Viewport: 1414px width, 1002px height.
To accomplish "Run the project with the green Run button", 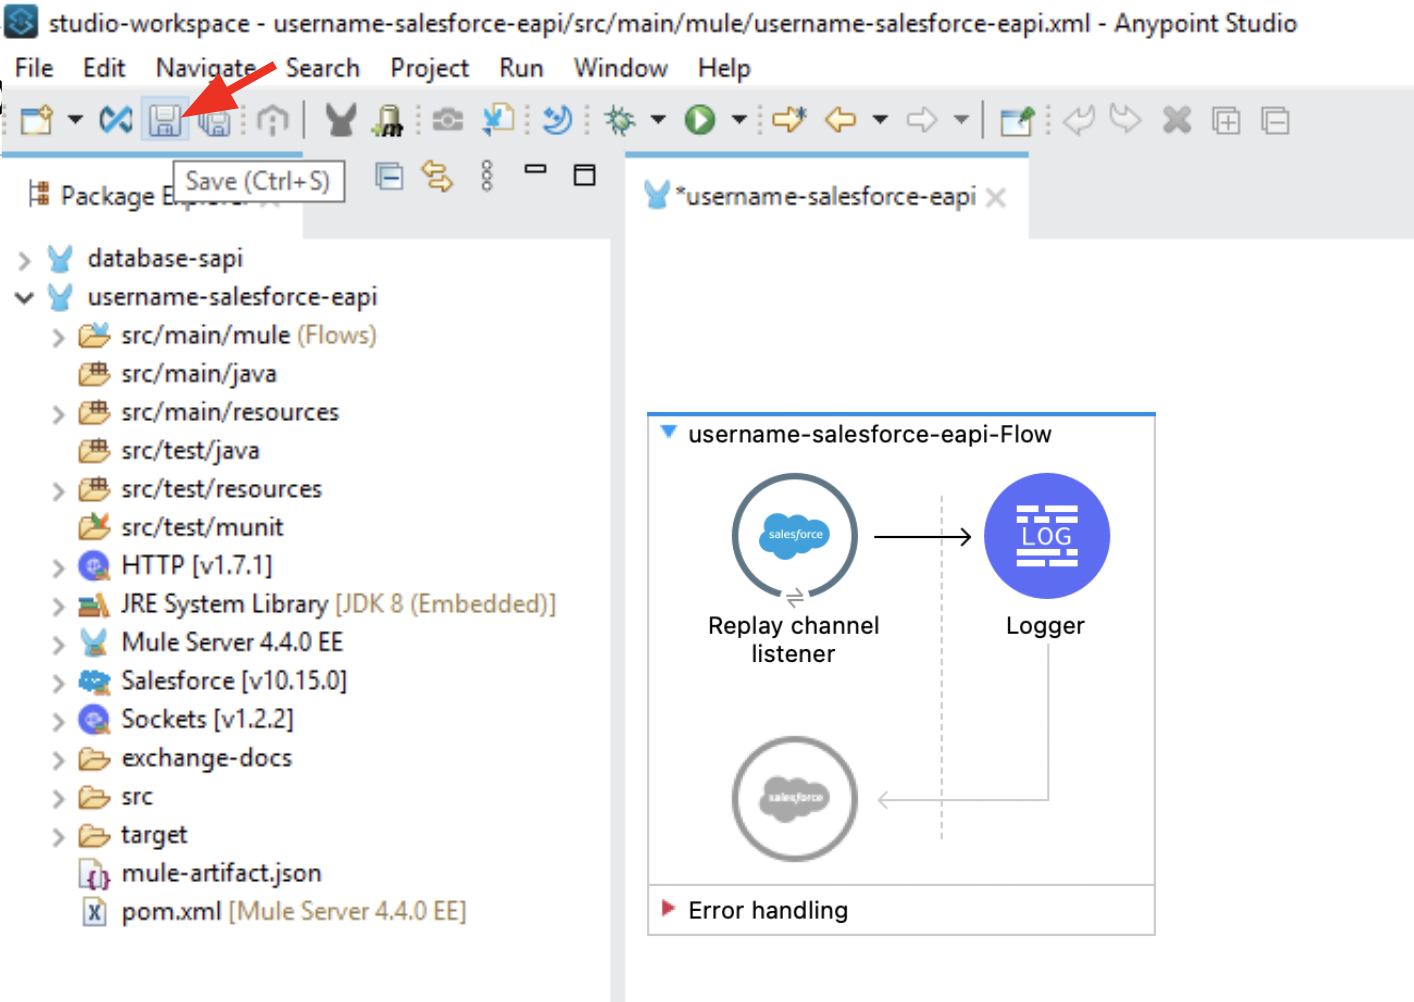I will 700,120.
